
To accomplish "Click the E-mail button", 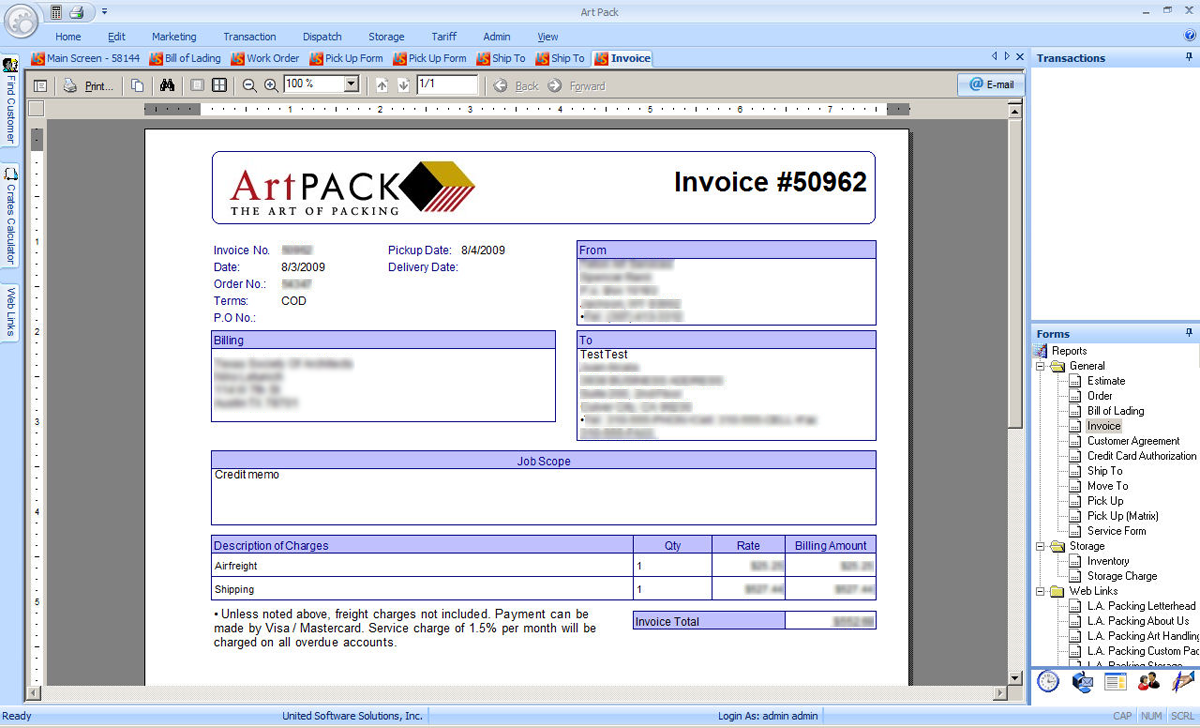I will (991, 85).
